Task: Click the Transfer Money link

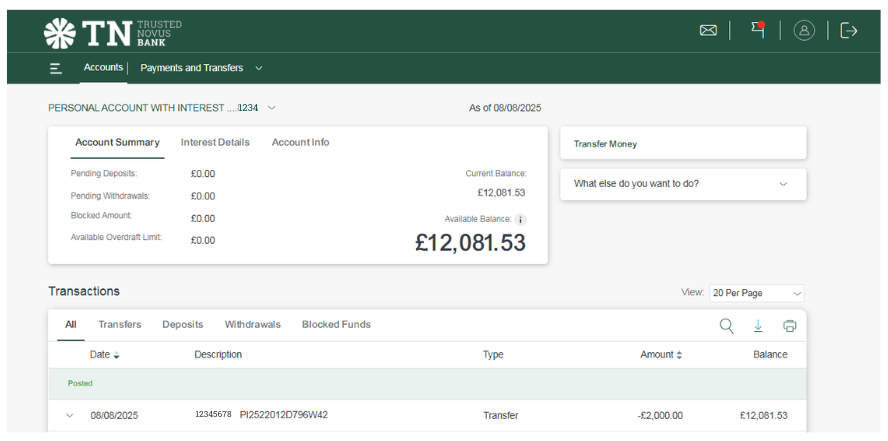Action: tap(605, 144)
